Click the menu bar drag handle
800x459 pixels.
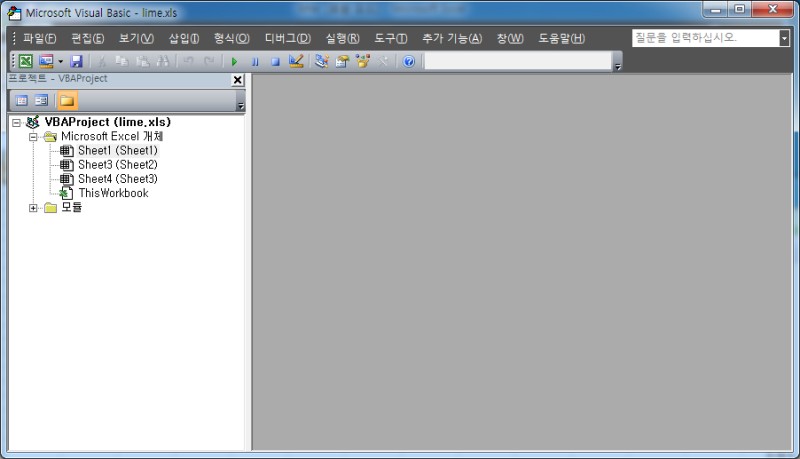click(14, 38)
